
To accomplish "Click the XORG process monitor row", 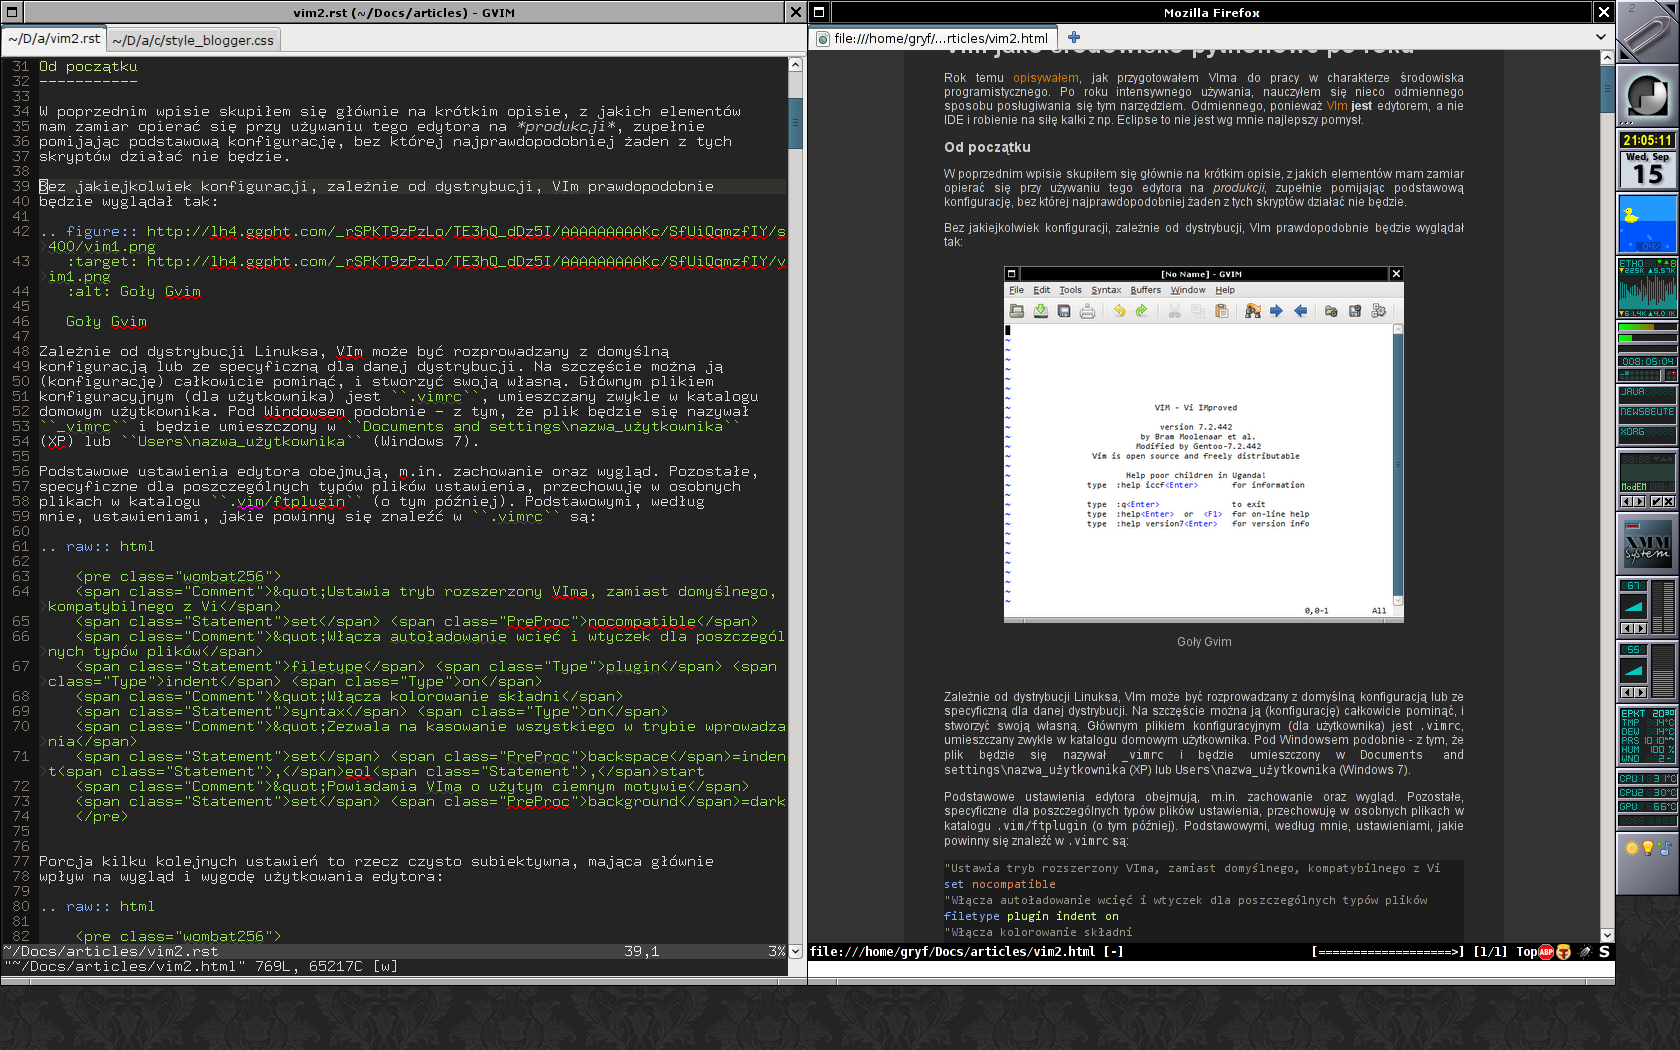I will (1647, 433).
